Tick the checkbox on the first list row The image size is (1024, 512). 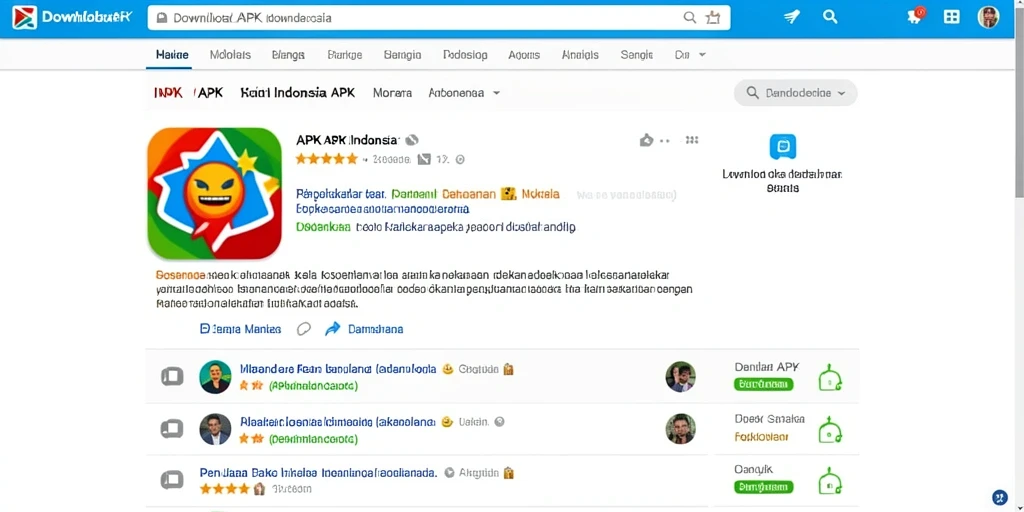tap(172, 376)
